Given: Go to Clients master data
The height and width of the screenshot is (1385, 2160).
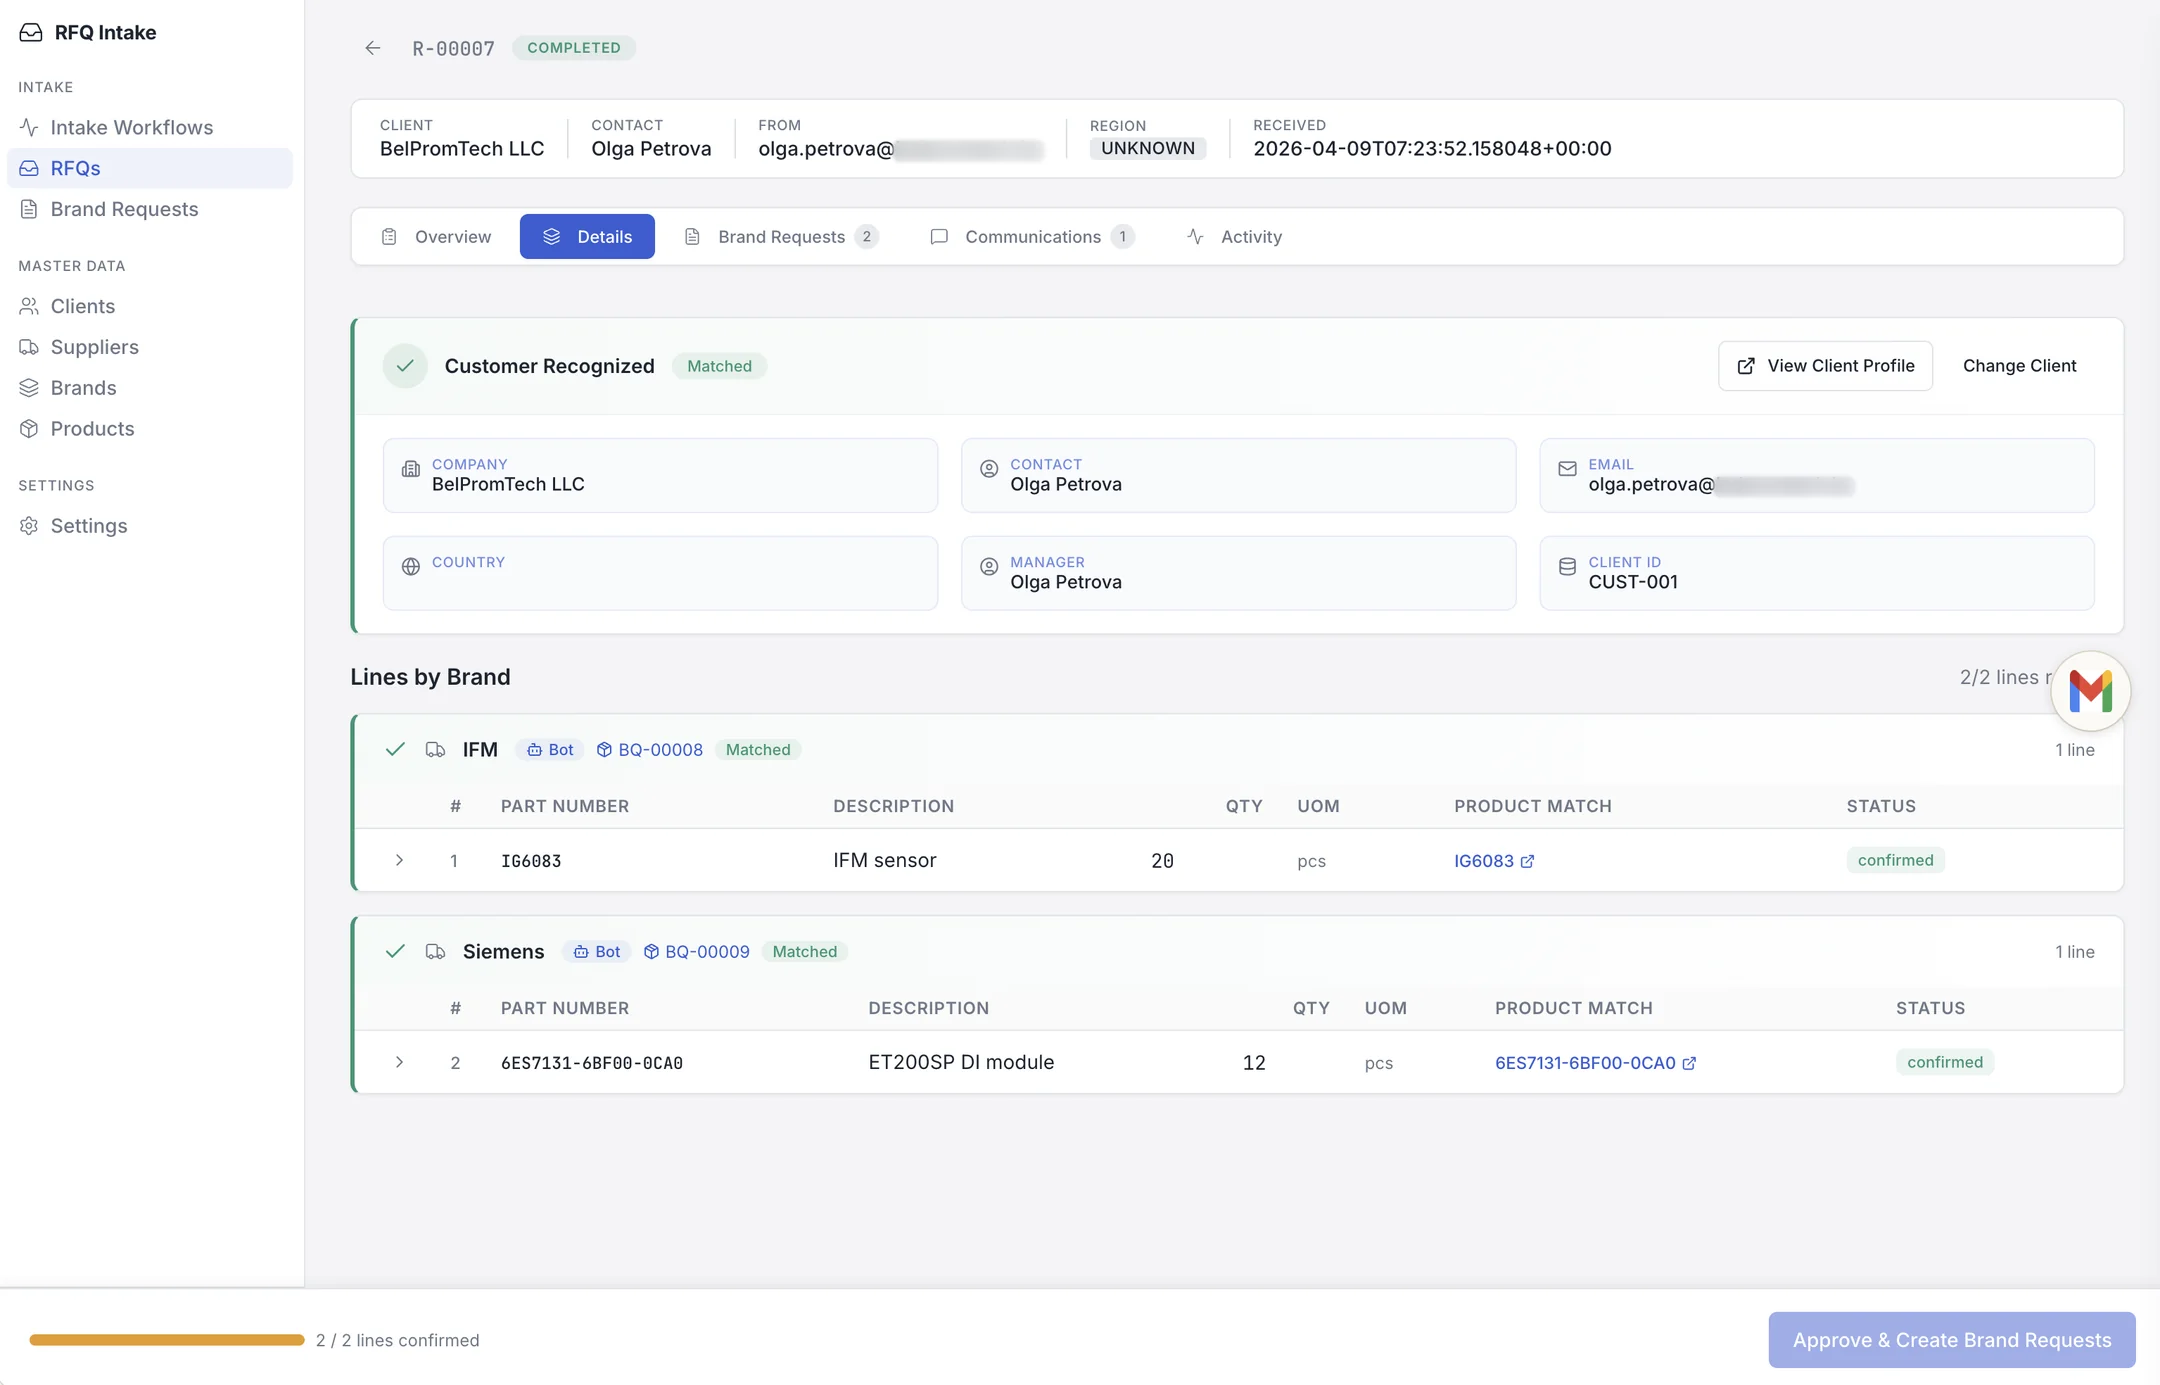Looking at the screenshot, I should point(149,306).
